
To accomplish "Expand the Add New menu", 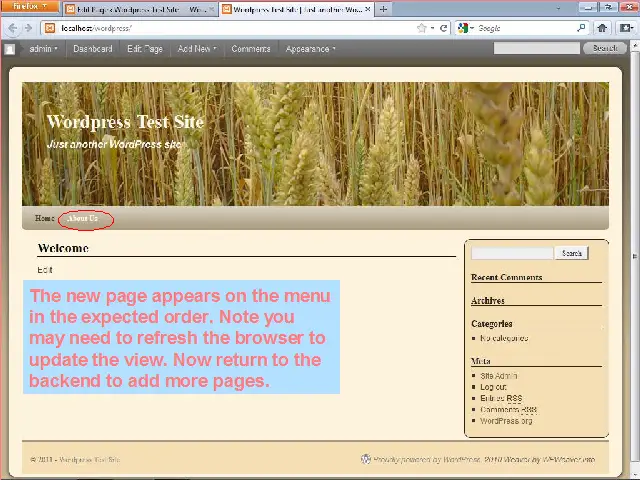I will point(197,49).
